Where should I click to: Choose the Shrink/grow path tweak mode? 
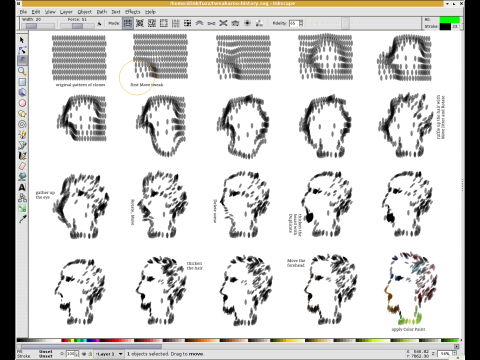[211, 23]
